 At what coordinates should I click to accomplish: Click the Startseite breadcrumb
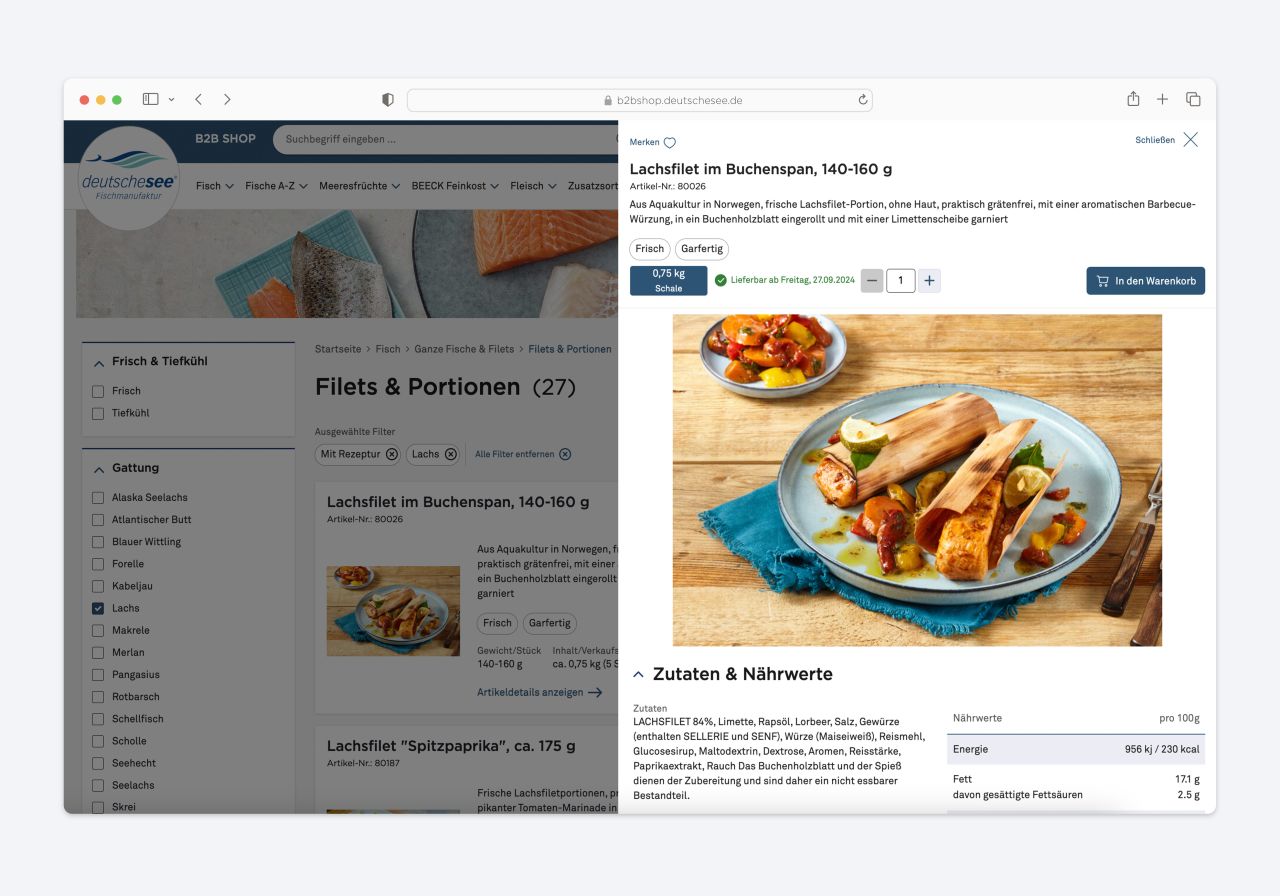click(x=338, y=349)
